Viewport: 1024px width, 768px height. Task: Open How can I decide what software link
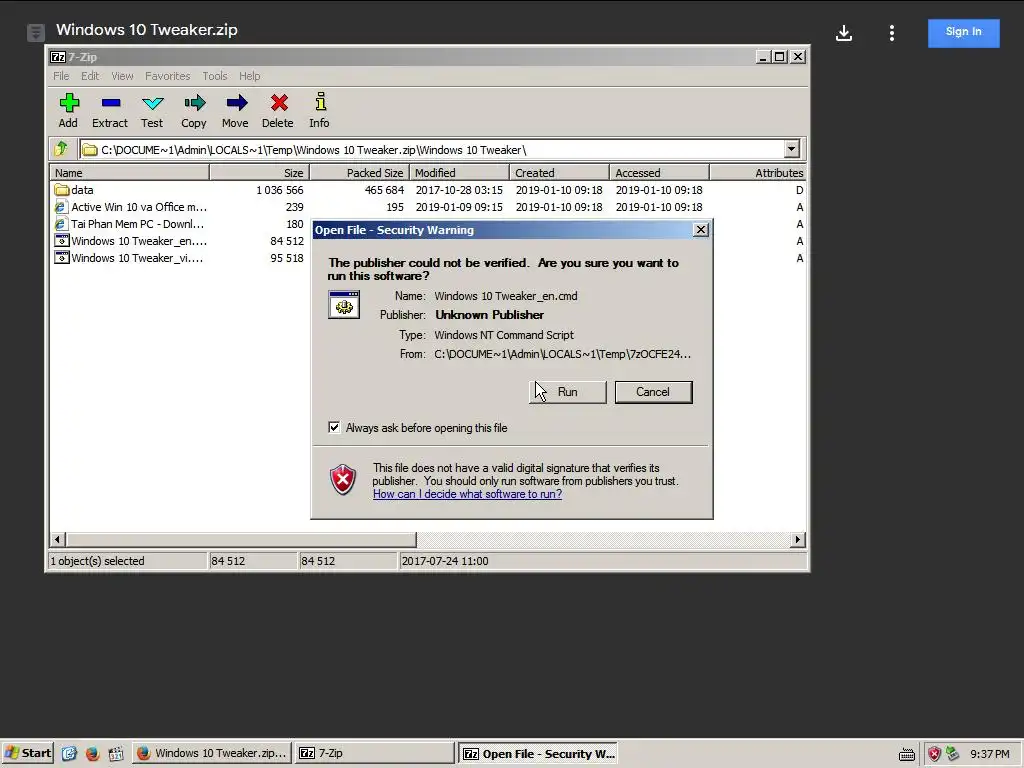coord(467,494)
